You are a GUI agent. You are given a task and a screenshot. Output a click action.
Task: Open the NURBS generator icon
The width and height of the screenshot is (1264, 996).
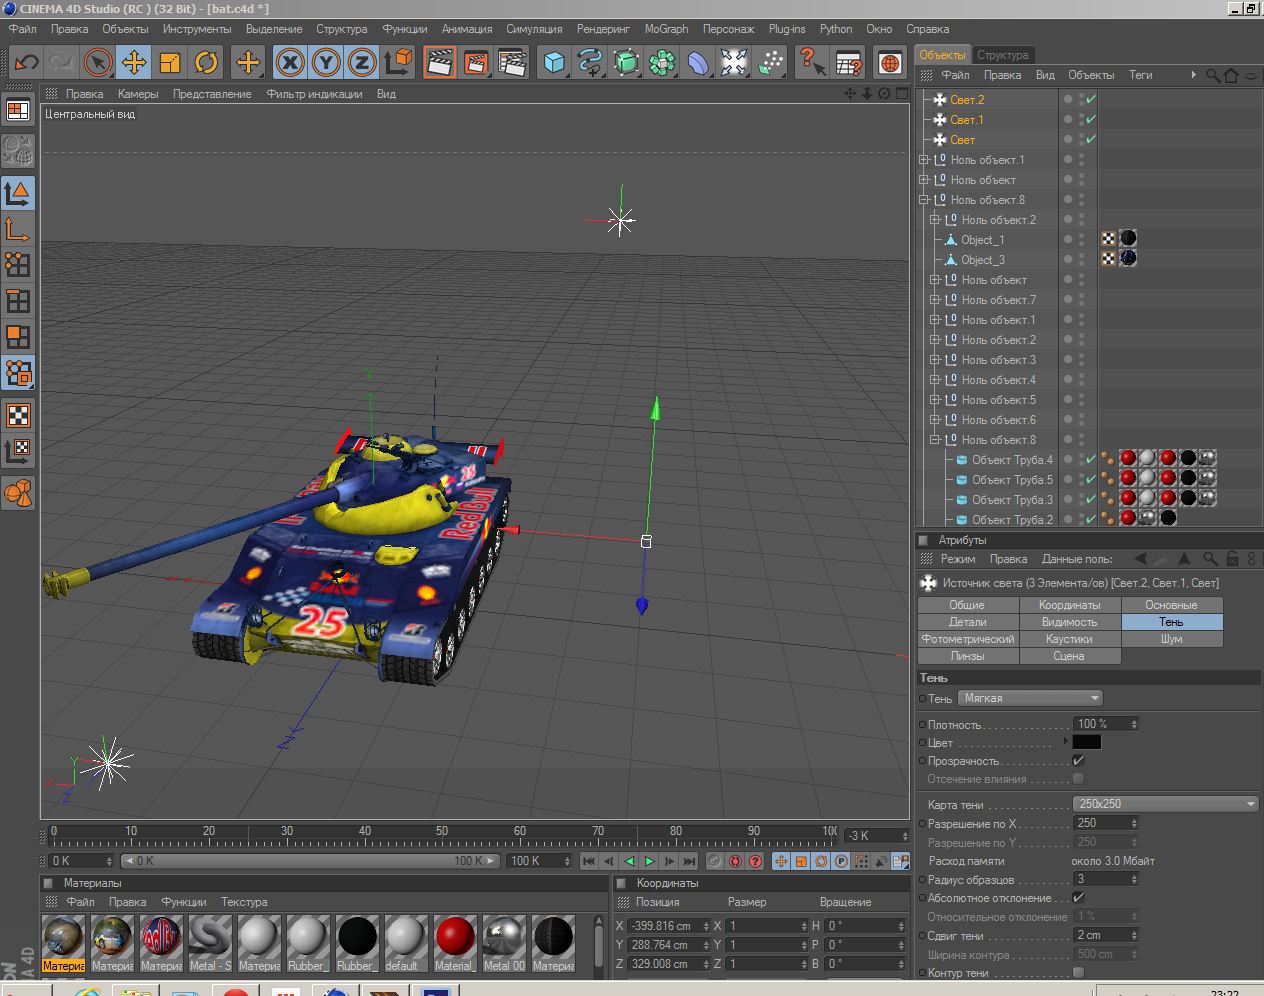point(626,63)
